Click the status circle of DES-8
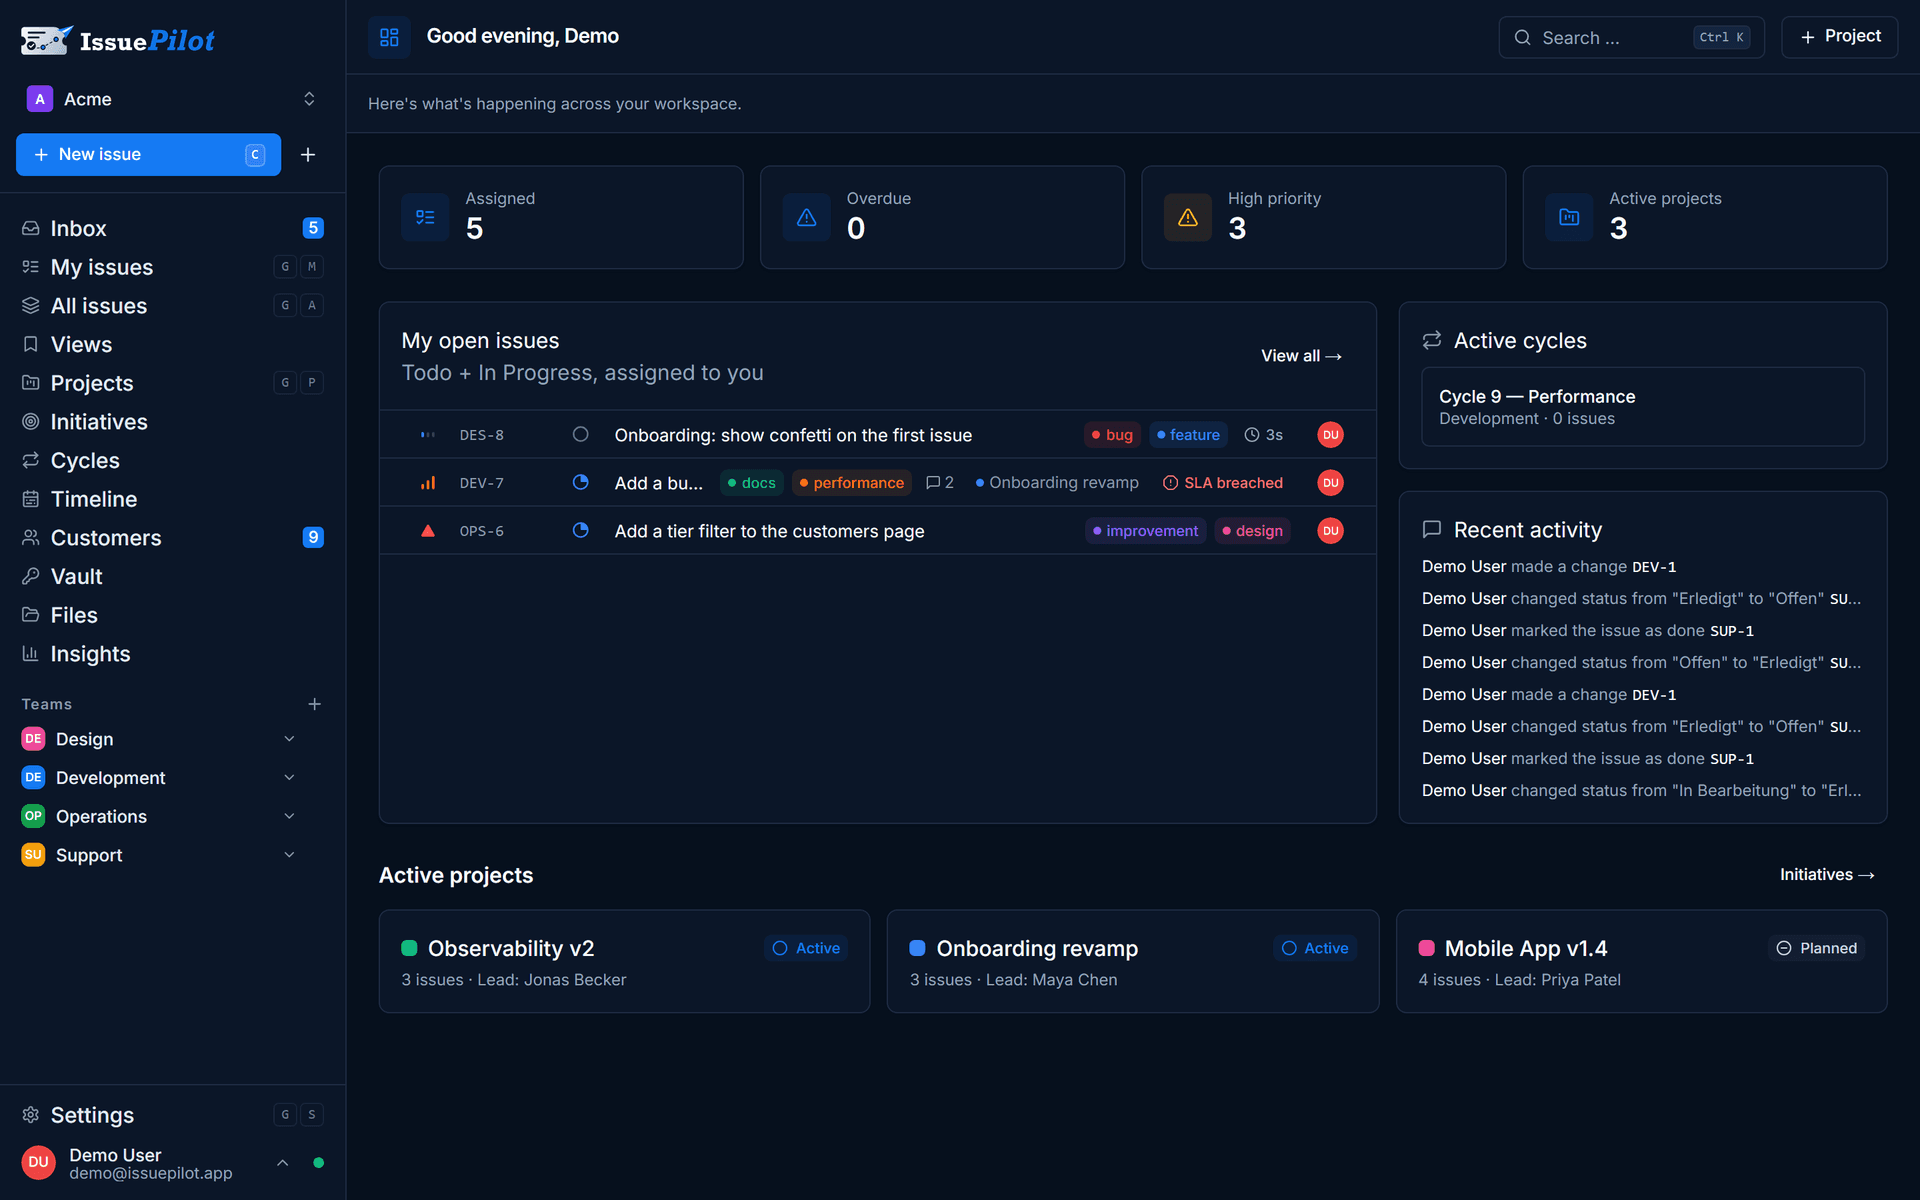The height and width of the screenshot is (1200, 1920). (x=580, y=434)
